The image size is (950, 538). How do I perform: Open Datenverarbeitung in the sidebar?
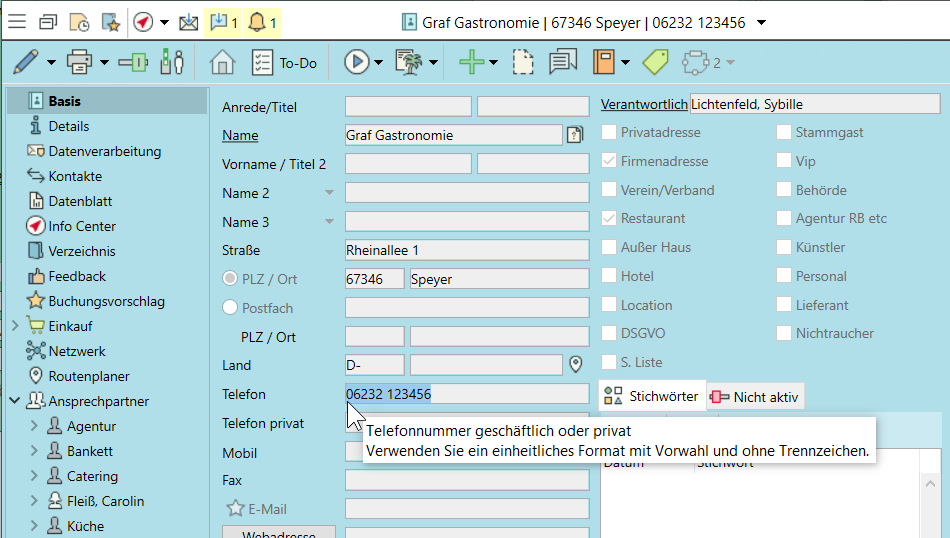point(104,151)
